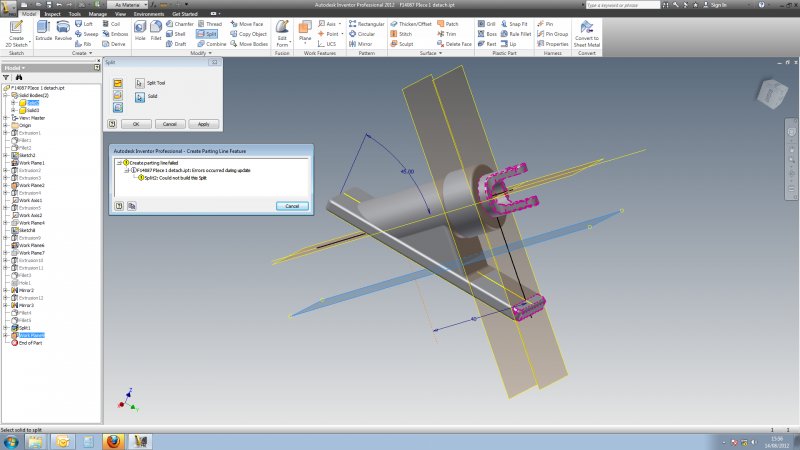Click the ViewCube in the viewport

772,95
